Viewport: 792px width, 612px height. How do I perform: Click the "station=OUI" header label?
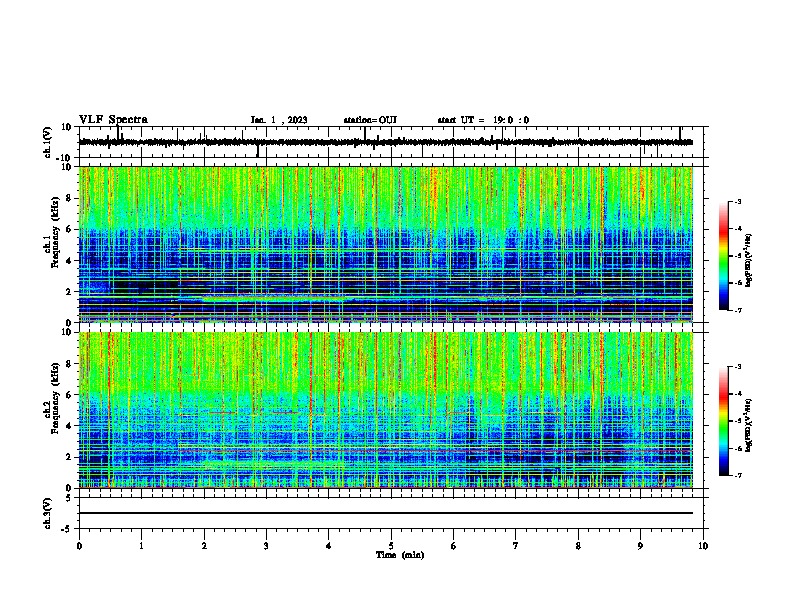click(x=370, y=120)
